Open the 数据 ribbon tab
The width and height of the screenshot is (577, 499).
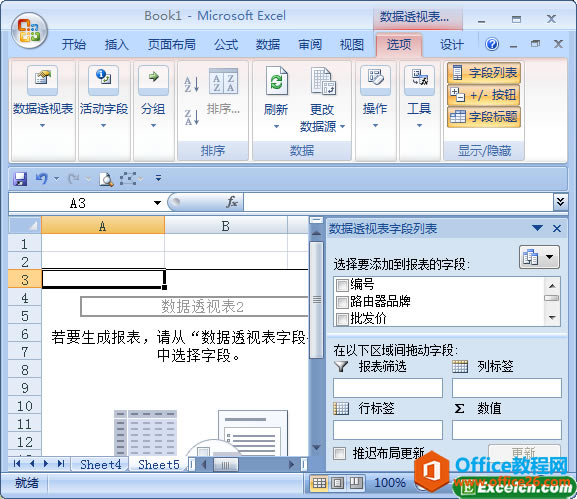[x=268, y=45]
